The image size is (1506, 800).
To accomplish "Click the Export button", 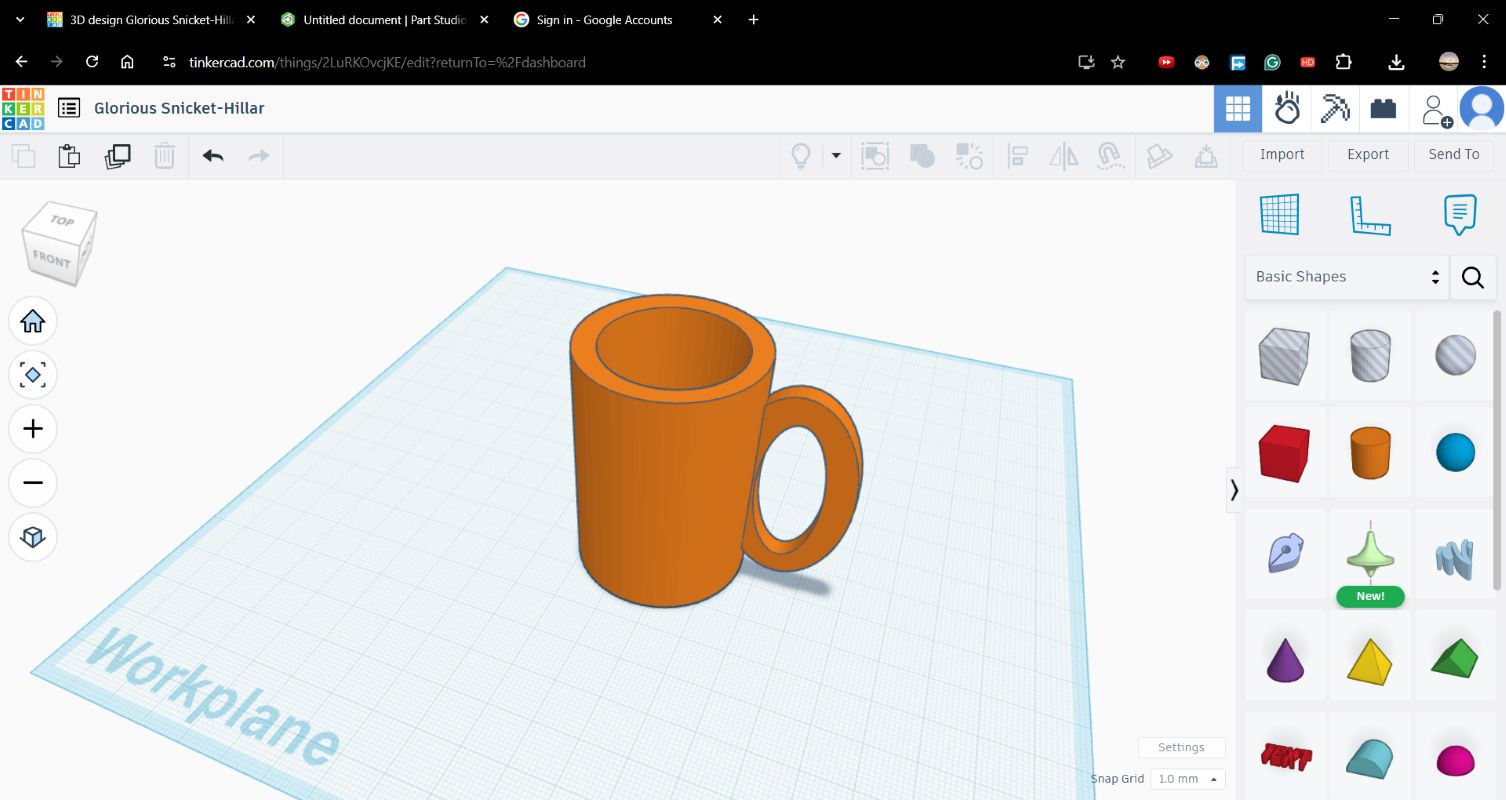I will 1367,155.
